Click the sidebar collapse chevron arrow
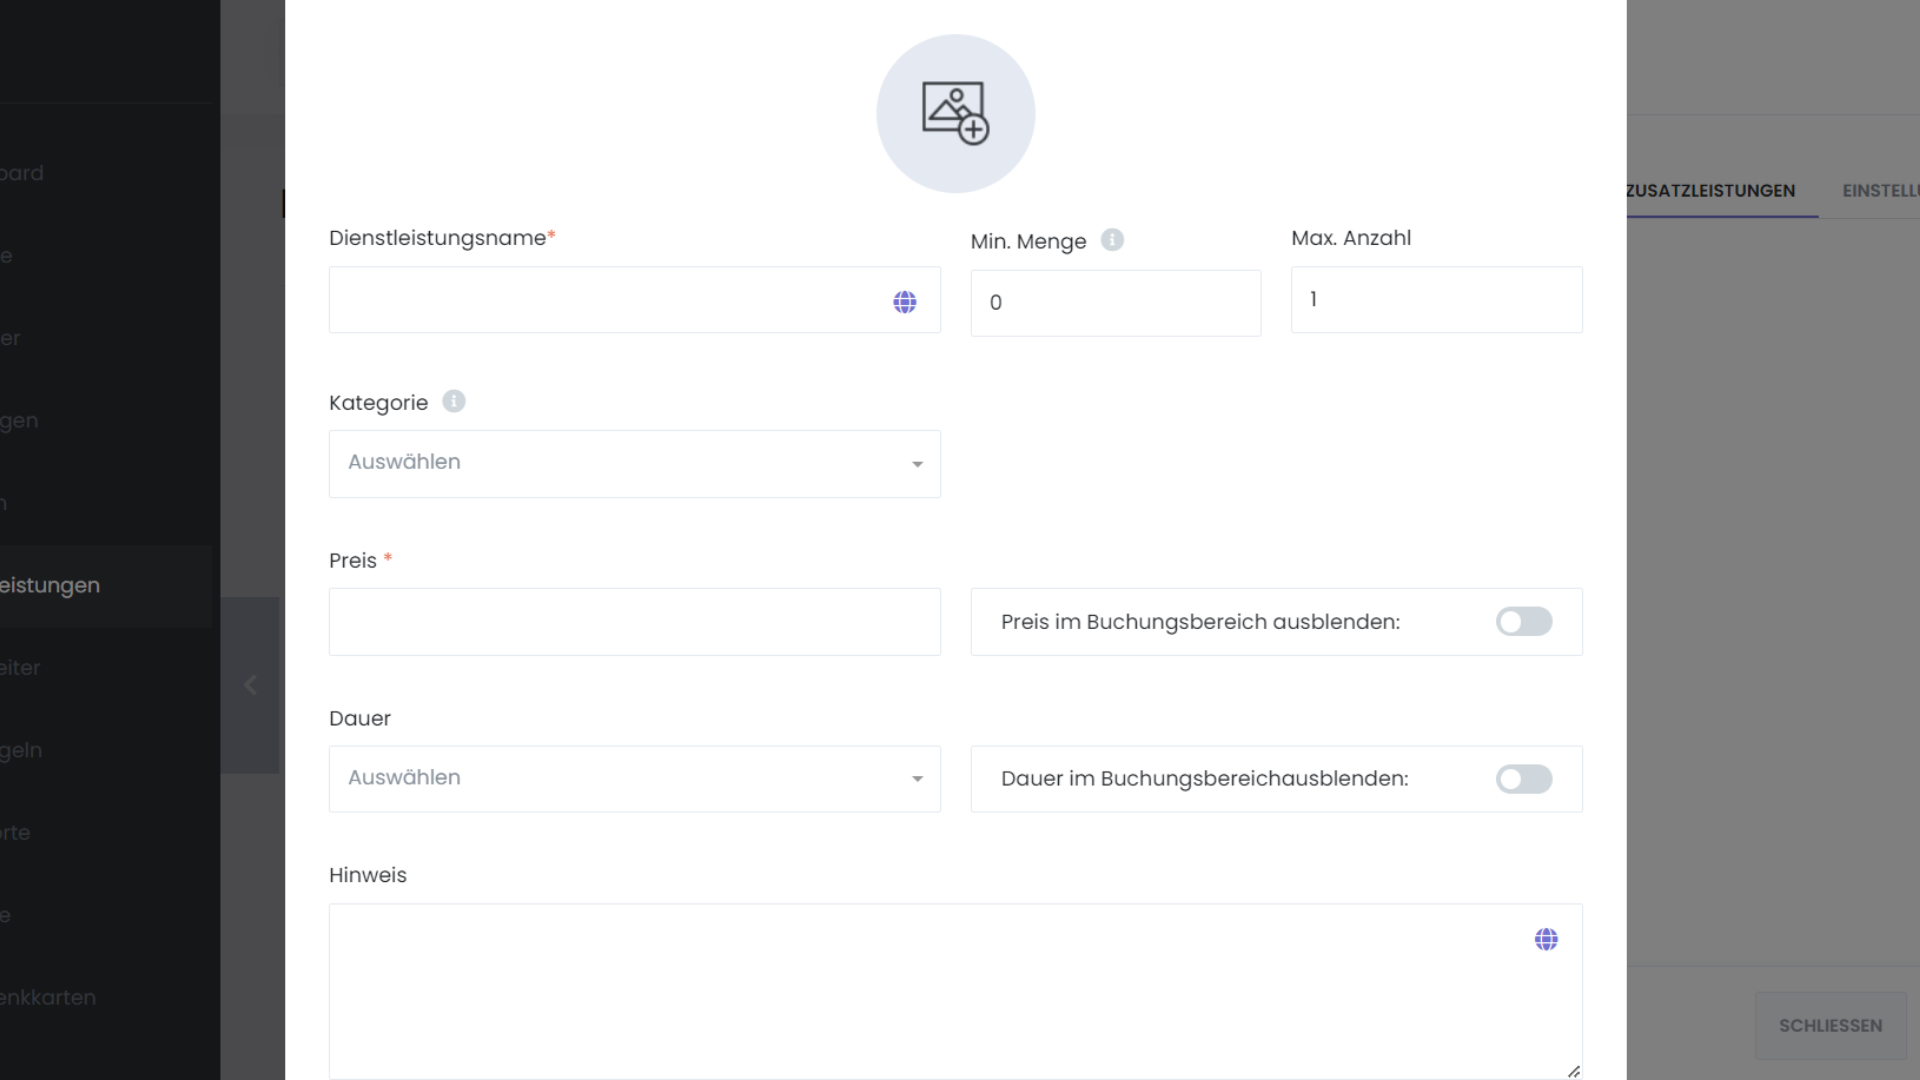 point(250,685)
